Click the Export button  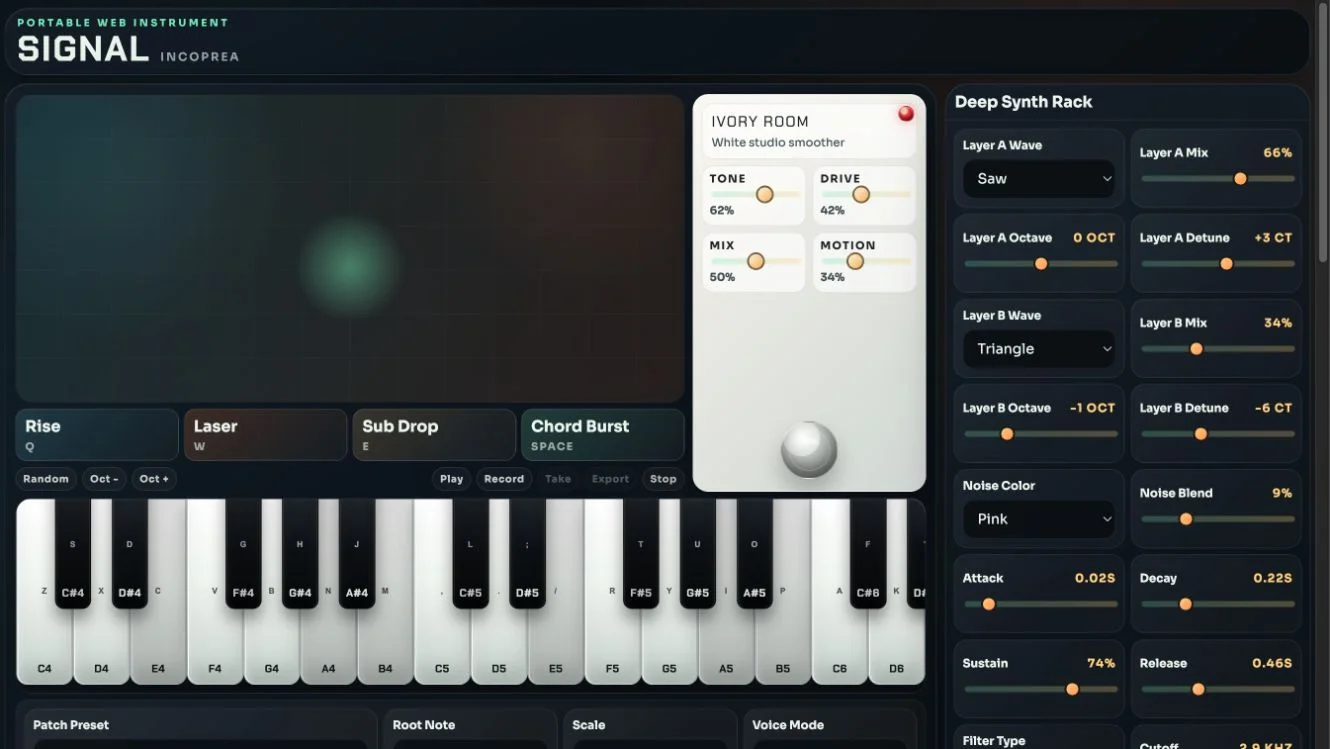pyautogui.click(x=610, y=479)
